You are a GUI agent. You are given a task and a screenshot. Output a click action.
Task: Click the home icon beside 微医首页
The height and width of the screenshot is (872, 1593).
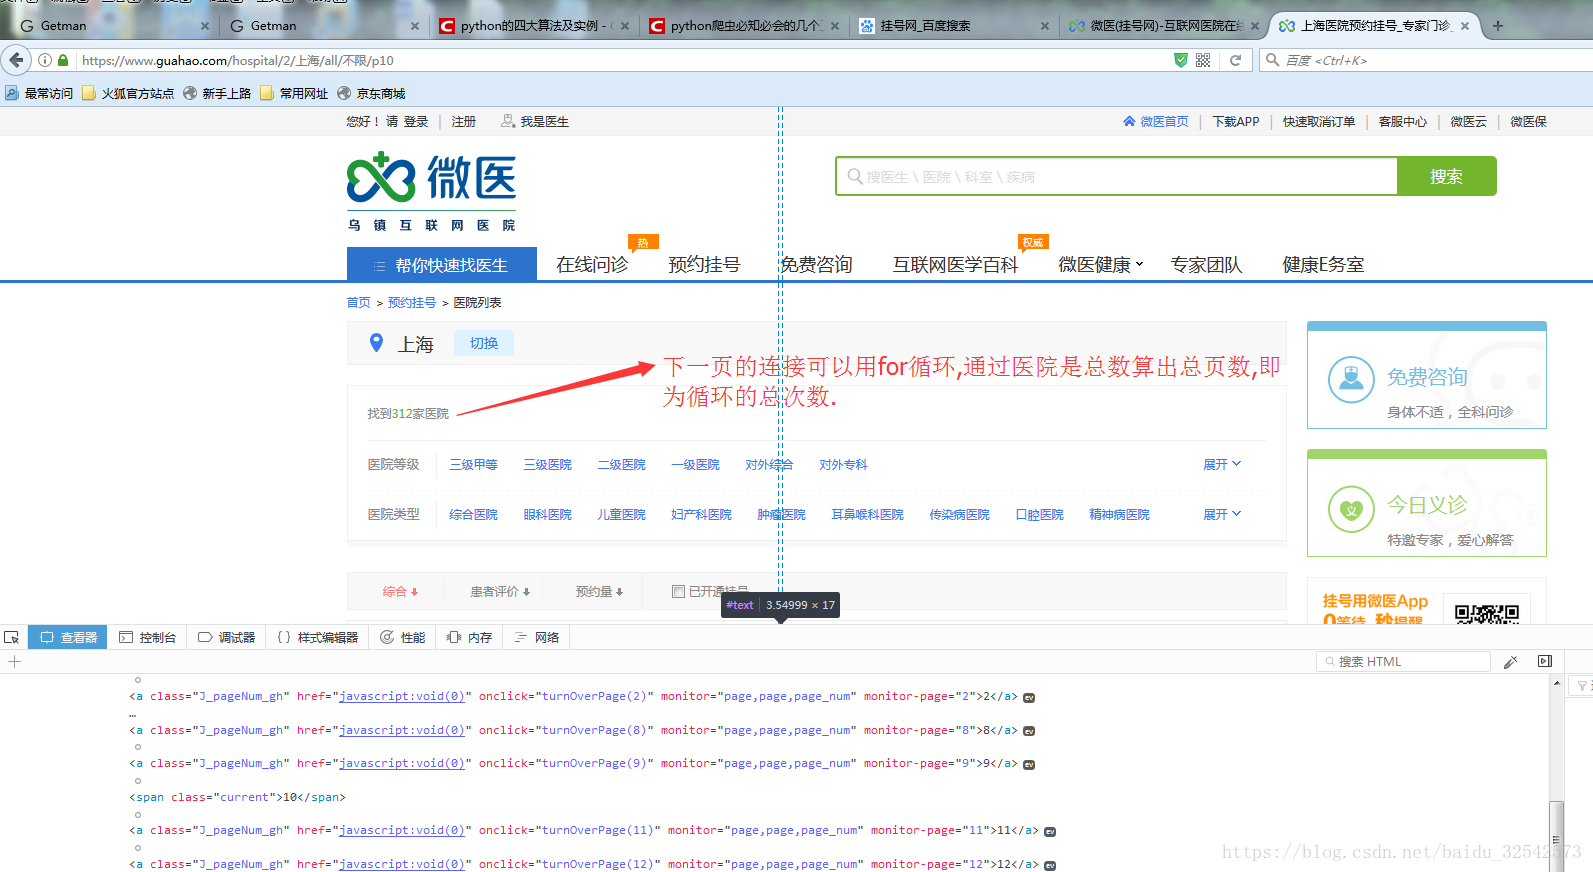tap(1129, 121)
